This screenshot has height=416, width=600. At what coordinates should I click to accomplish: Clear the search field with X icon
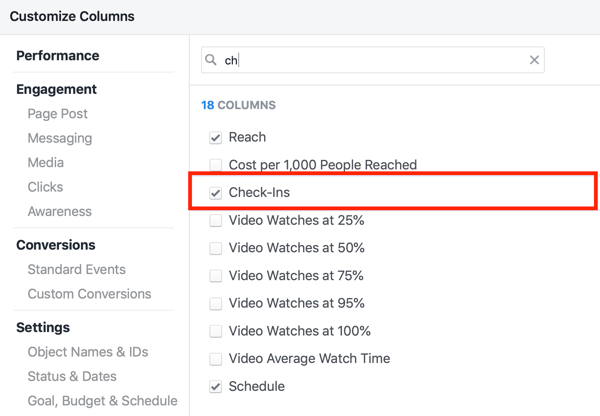point(534,60)
